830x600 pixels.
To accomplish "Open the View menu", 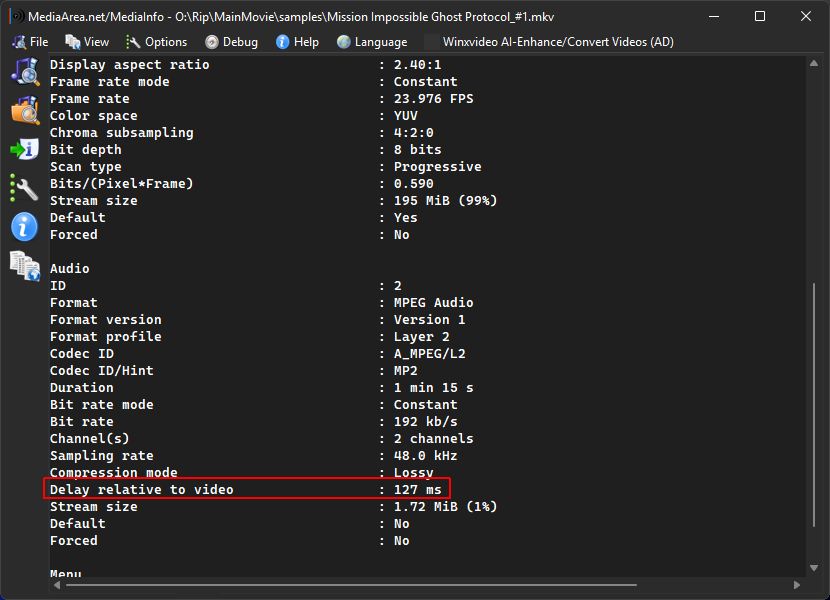I will tap(87, 42).
